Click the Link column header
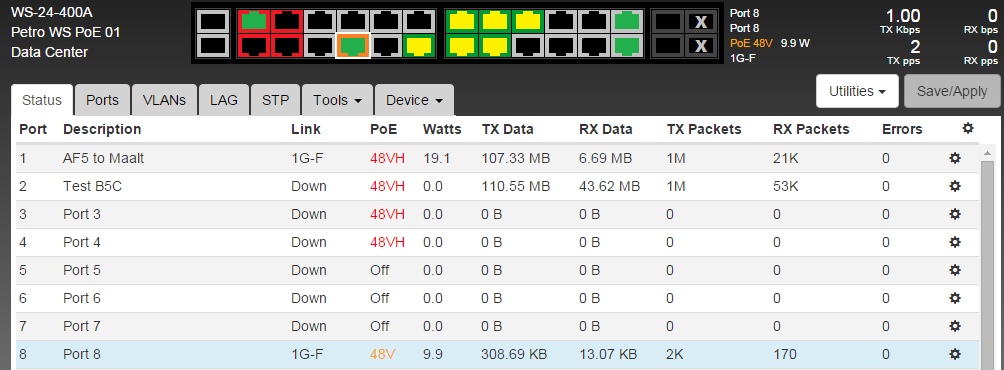The height and width of the screenshot is (370, 1004). pos(306,129)
